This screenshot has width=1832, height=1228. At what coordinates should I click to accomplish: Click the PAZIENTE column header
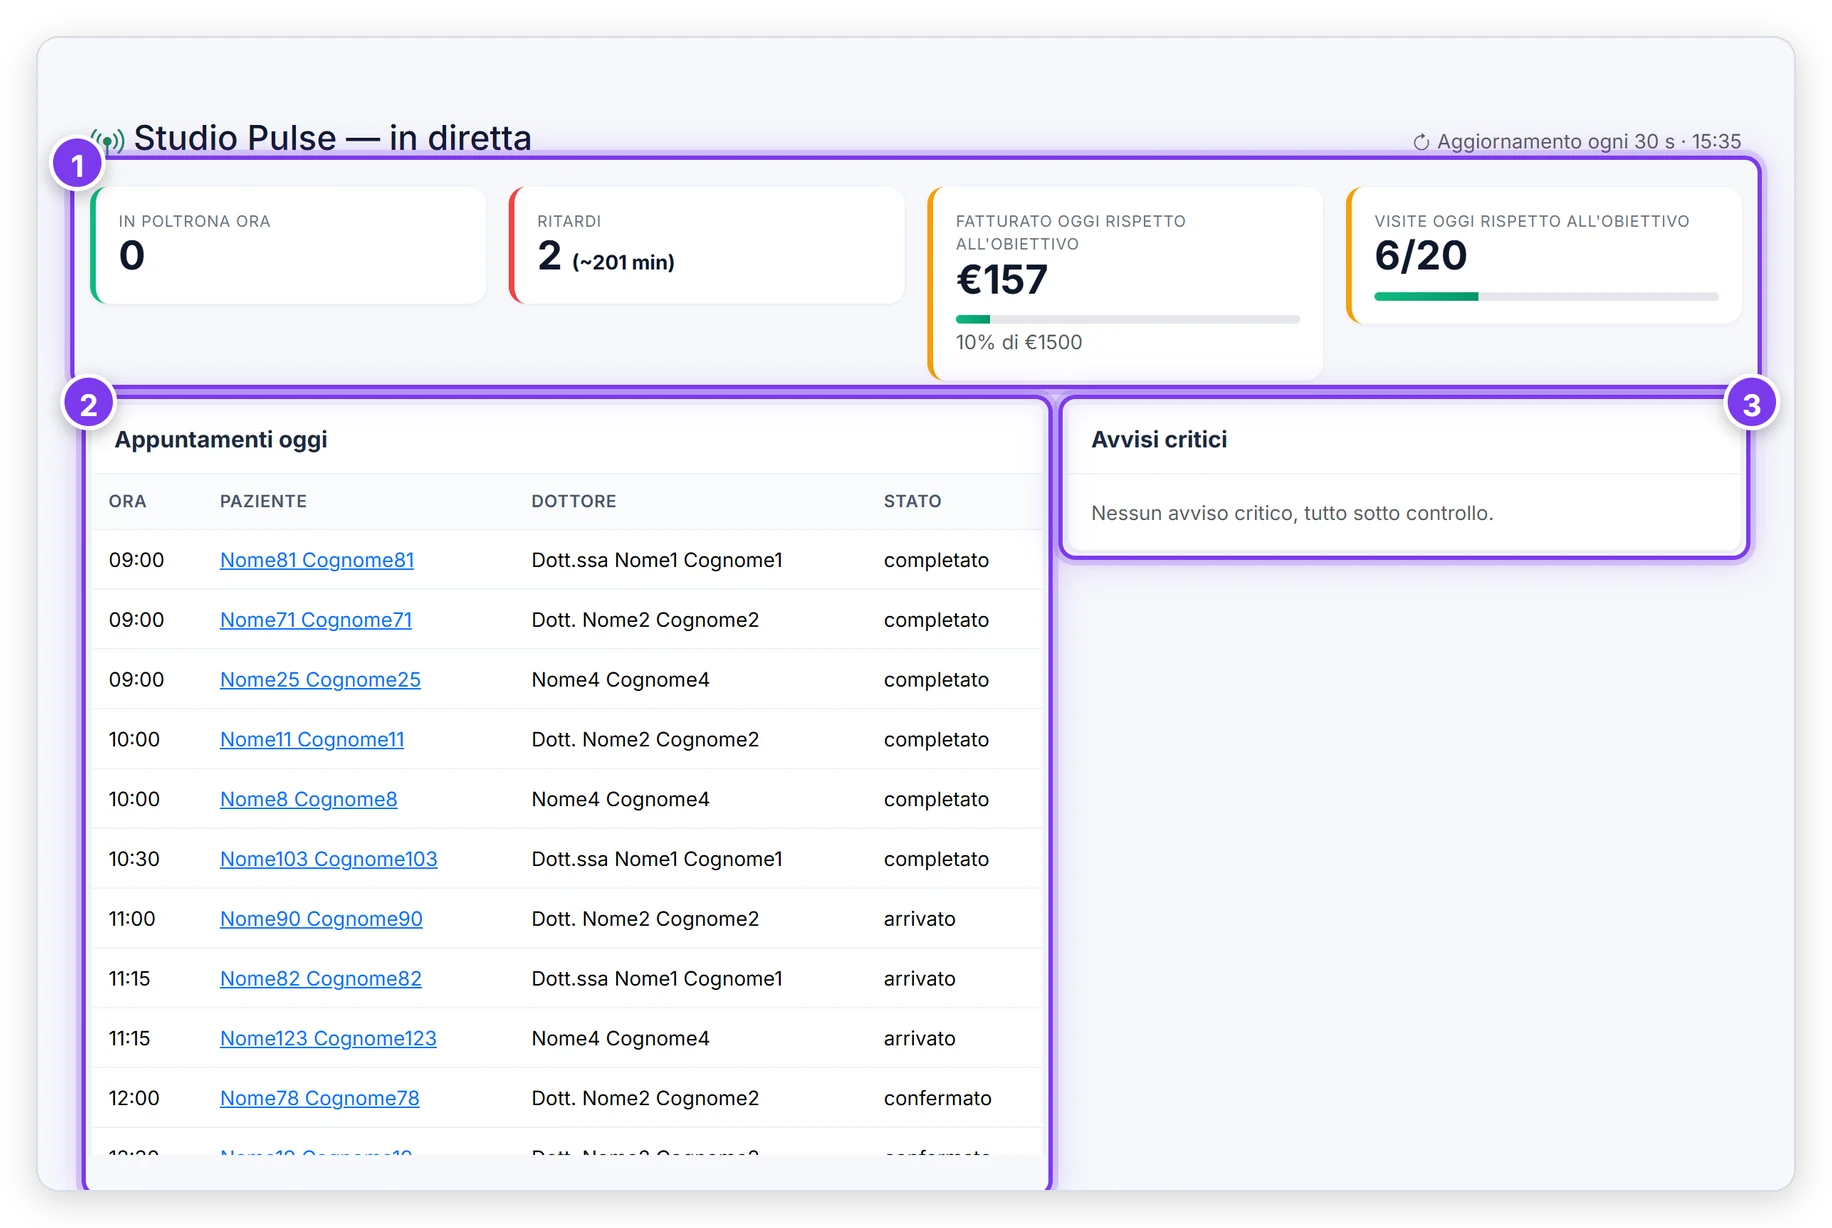(x=263, y=501)
